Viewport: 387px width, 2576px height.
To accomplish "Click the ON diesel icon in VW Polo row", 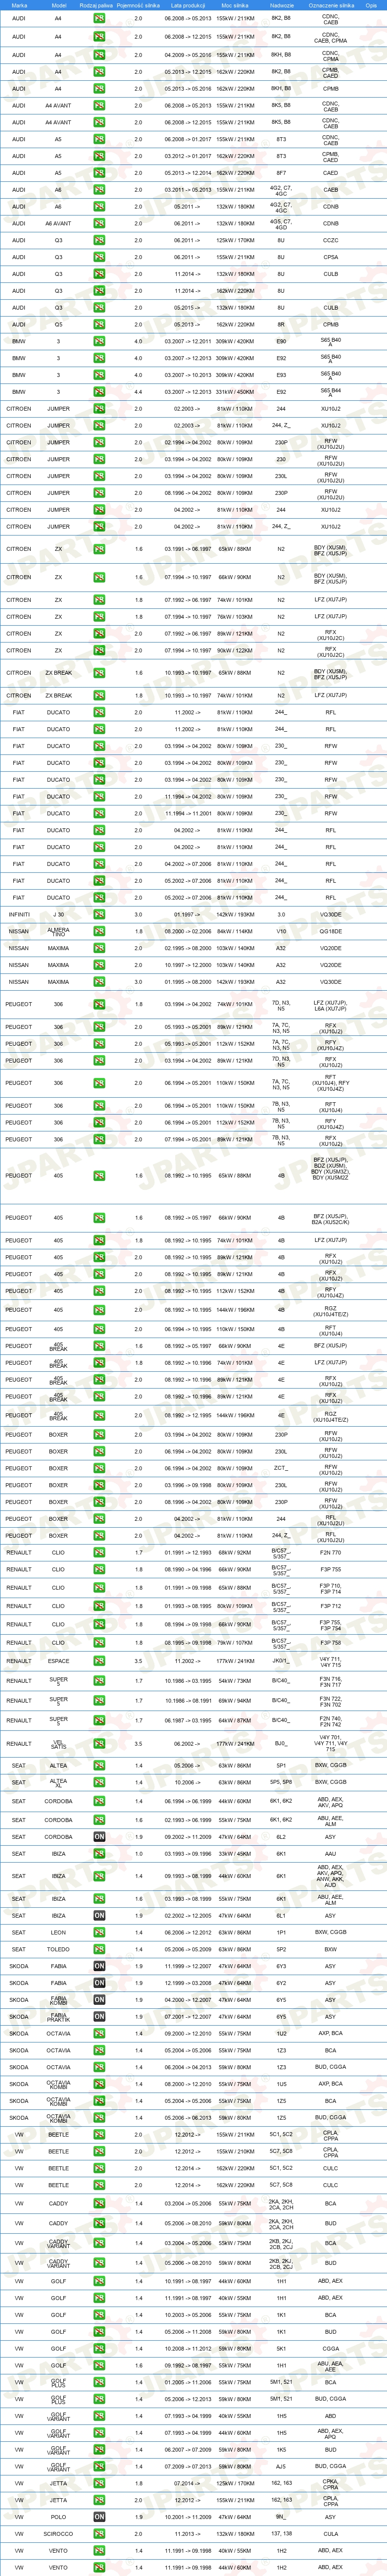I will (99, 2517).
